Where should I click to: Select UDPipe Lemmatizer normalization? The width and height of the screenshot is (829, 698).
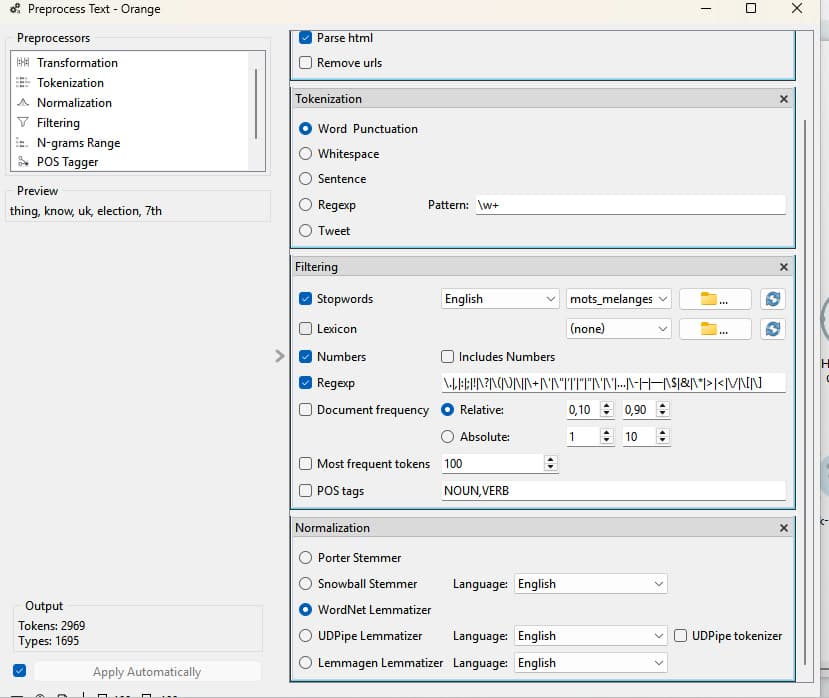pos(305,636)
